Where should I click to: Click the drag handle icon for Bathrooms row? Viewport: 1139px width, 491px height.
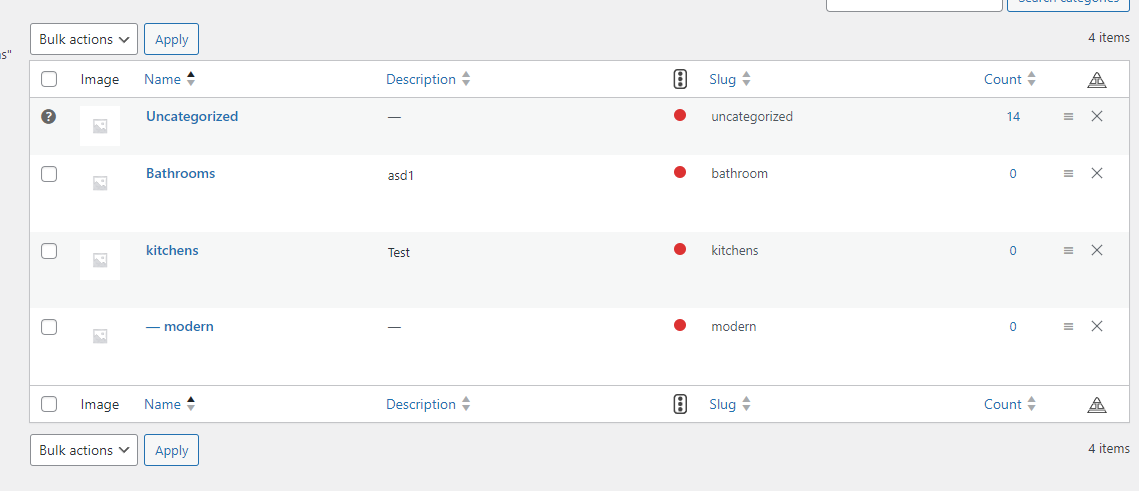click(x=1068, y=174)
